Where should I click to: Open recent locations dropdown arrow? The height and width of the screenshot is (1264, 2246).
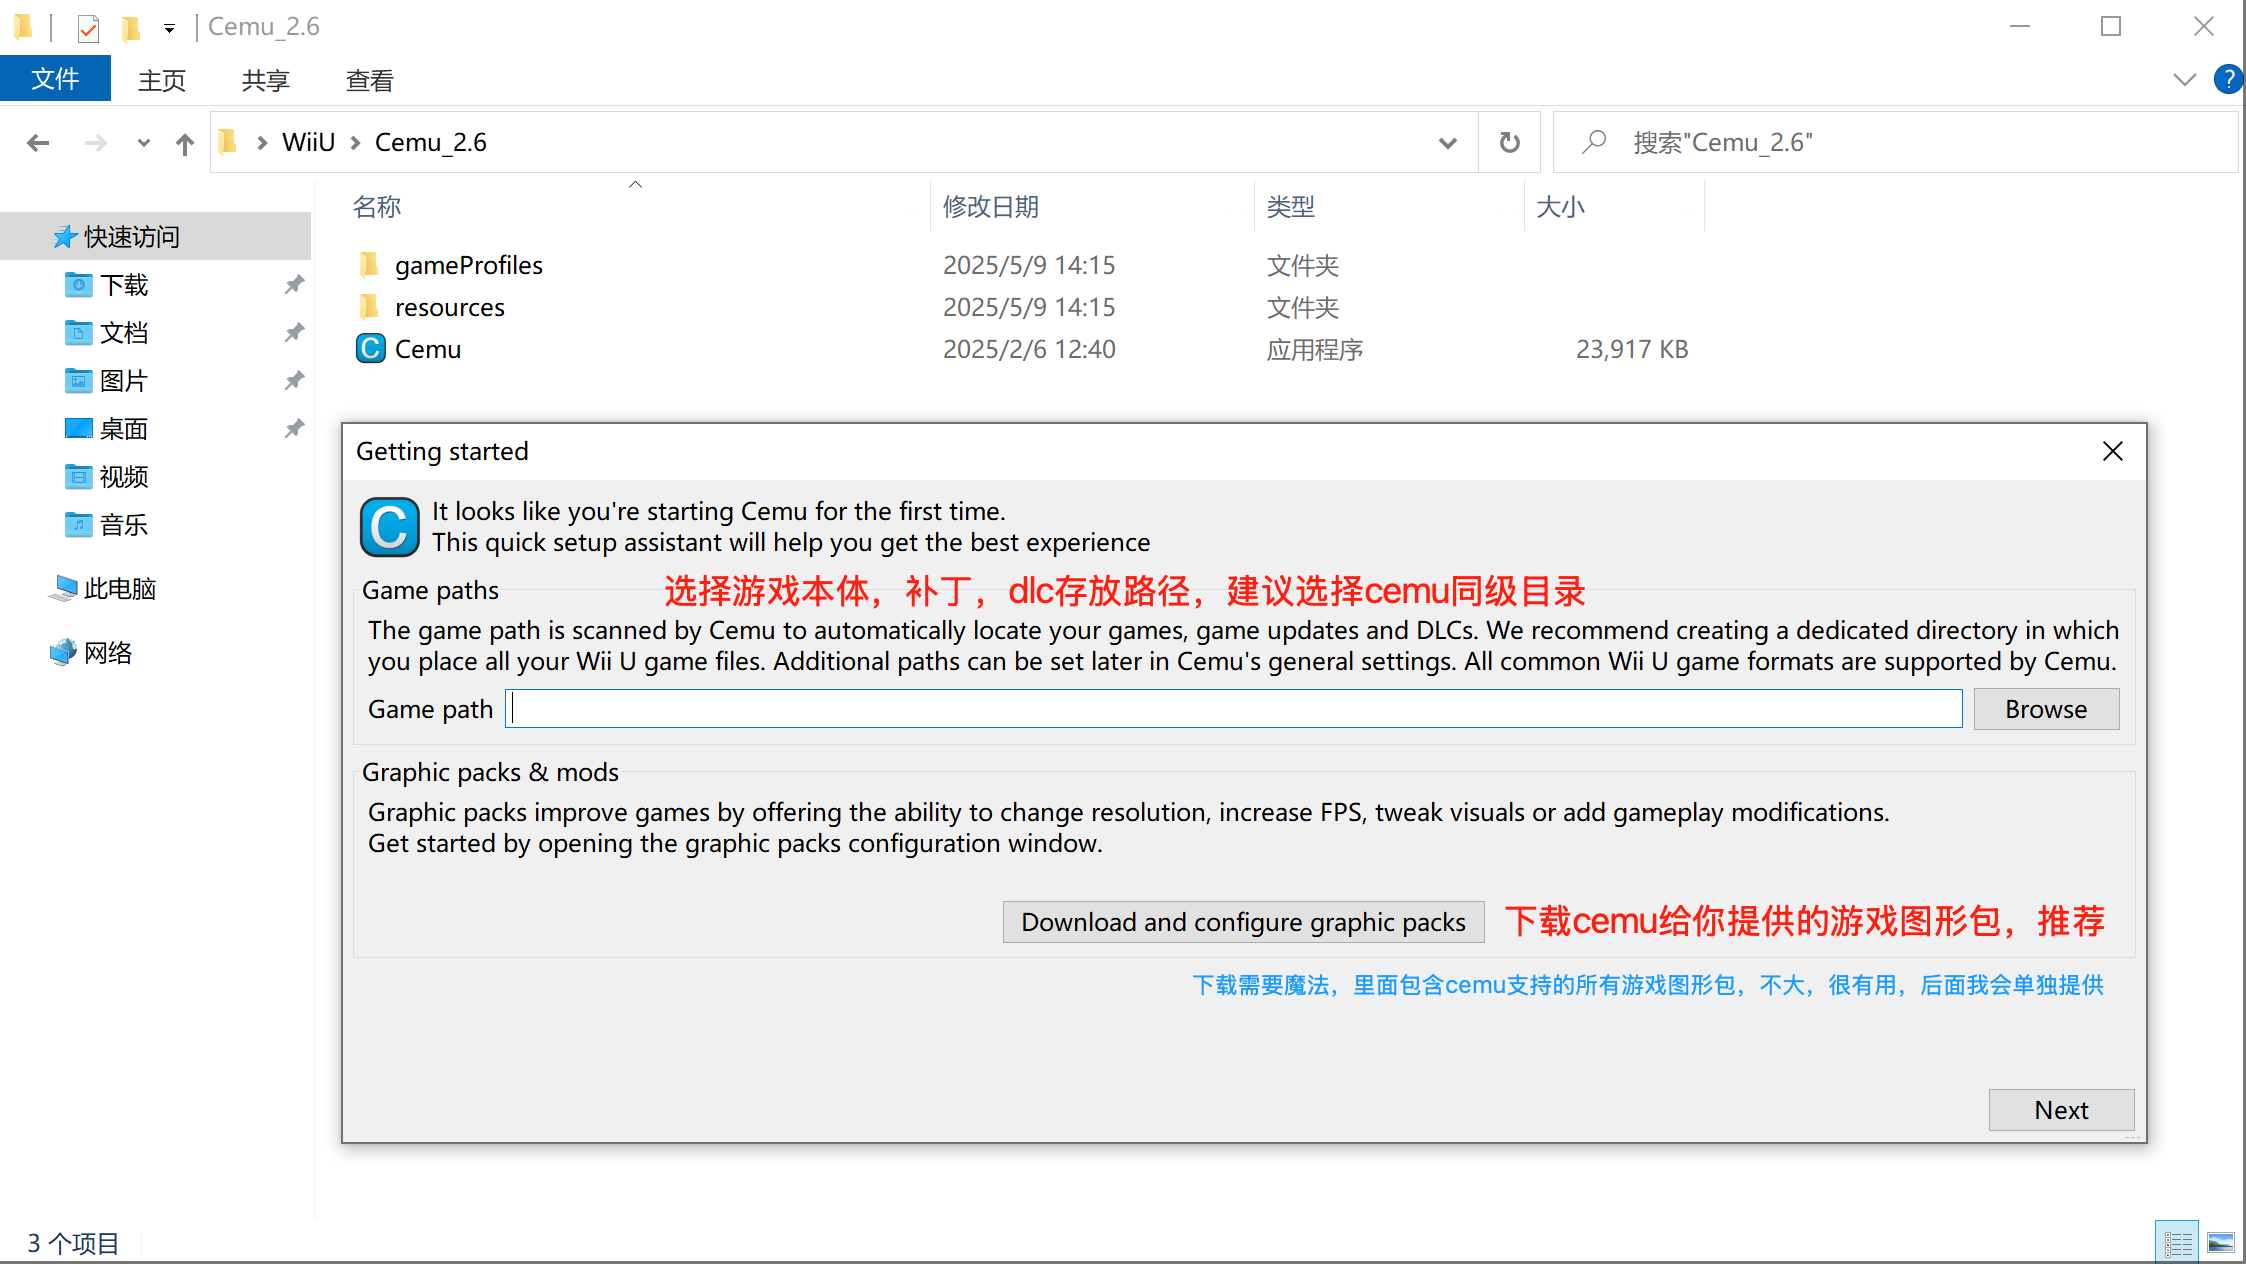[x=144, y=143]
